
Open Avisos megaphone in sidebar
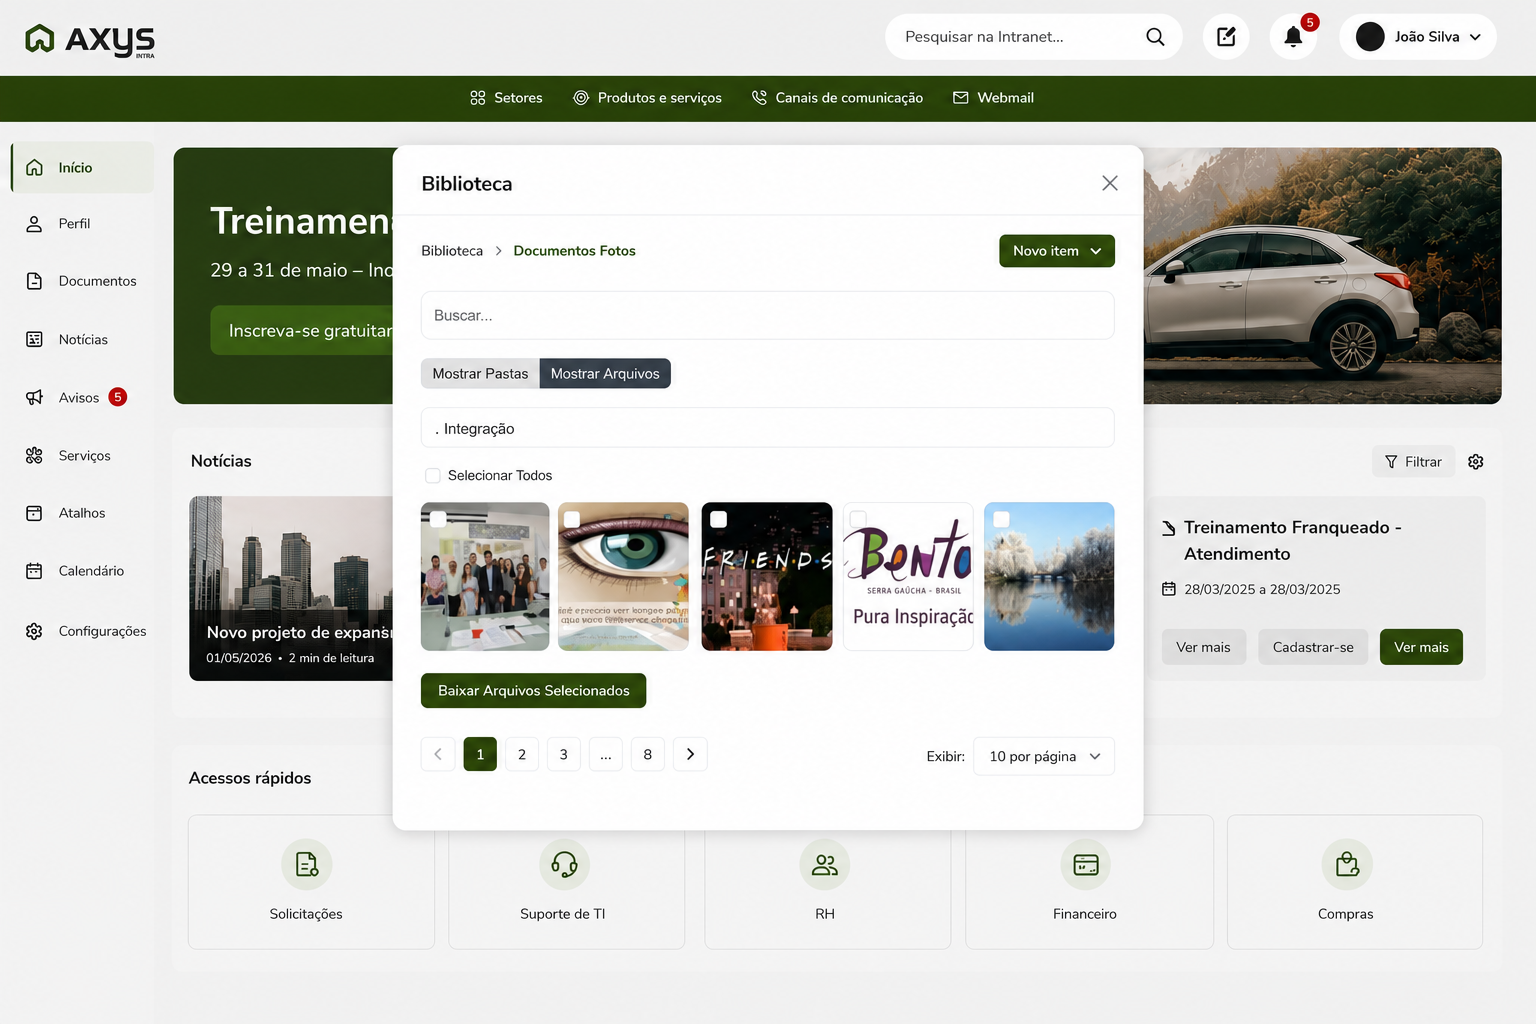click(x=34, y=397)
